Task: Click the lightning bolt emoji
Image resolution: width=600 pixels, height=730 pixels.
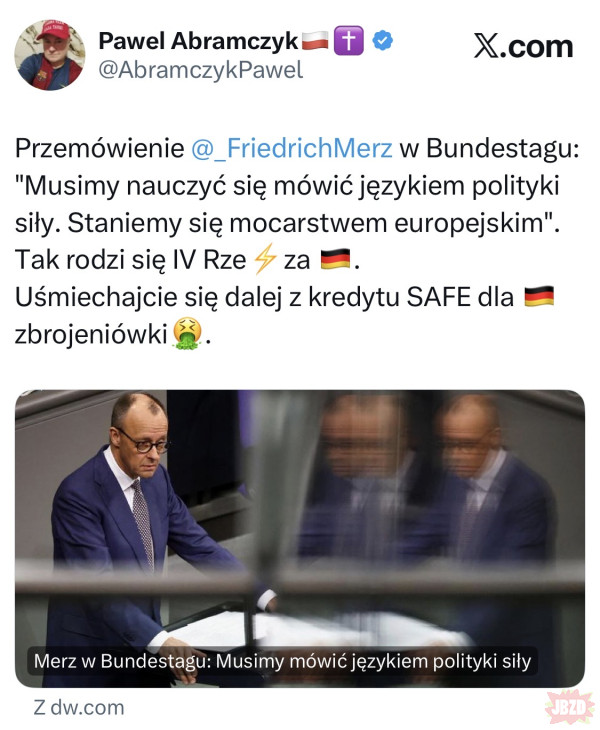Action: point(265,259)
